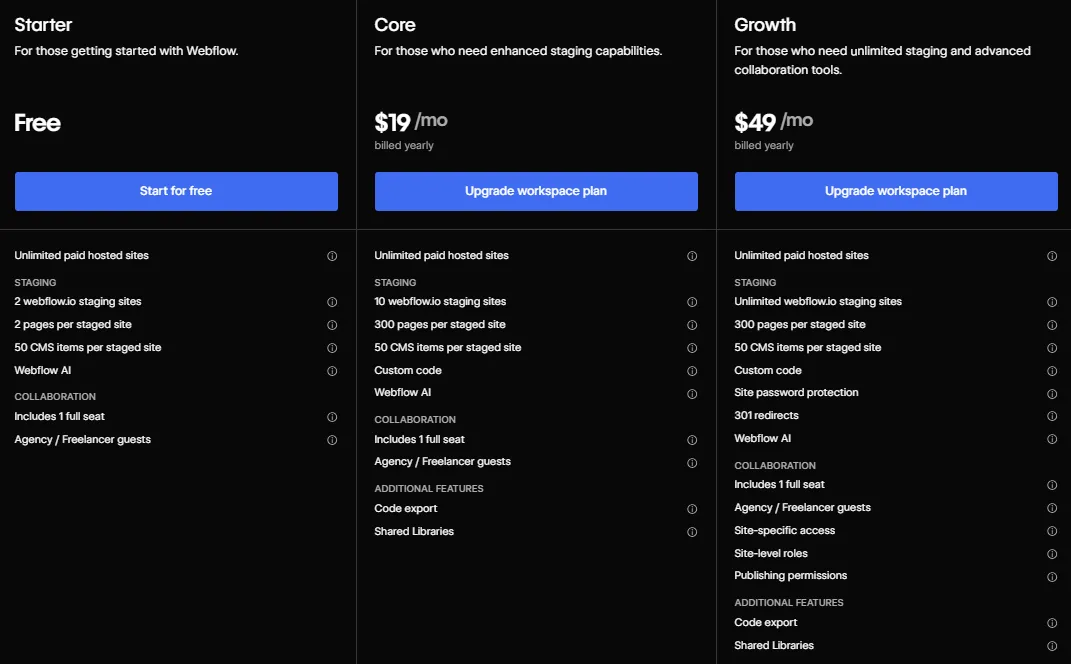This screenshot has height=664, width=1071.
Task: Click the info icon for Site-specific access
Action: 1052,530
